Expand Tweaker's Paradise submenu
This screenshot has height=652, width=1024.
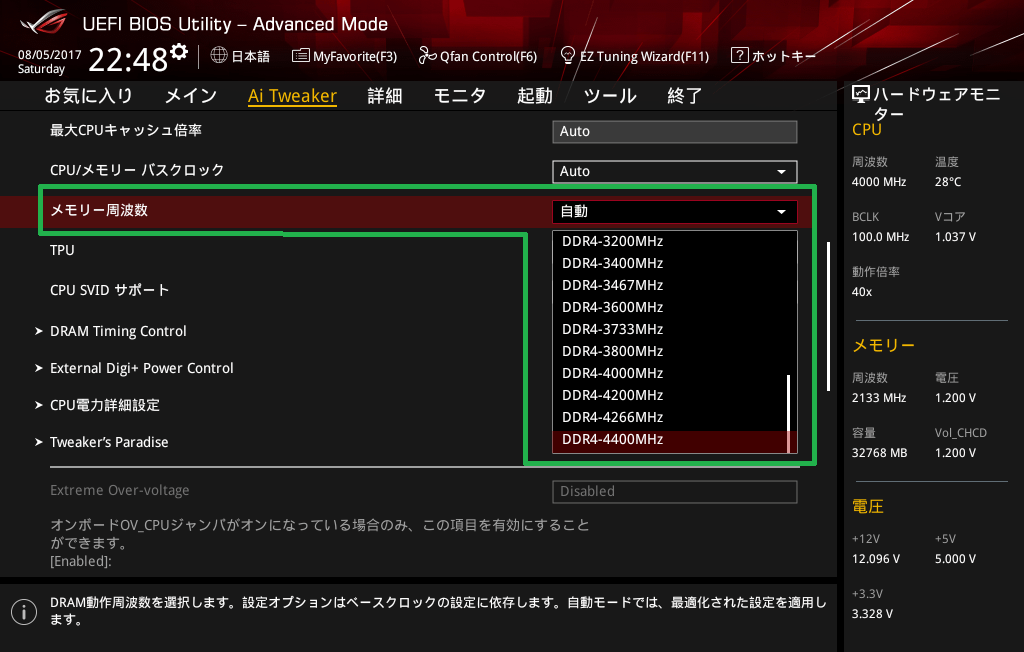click(x=102, y=442)
